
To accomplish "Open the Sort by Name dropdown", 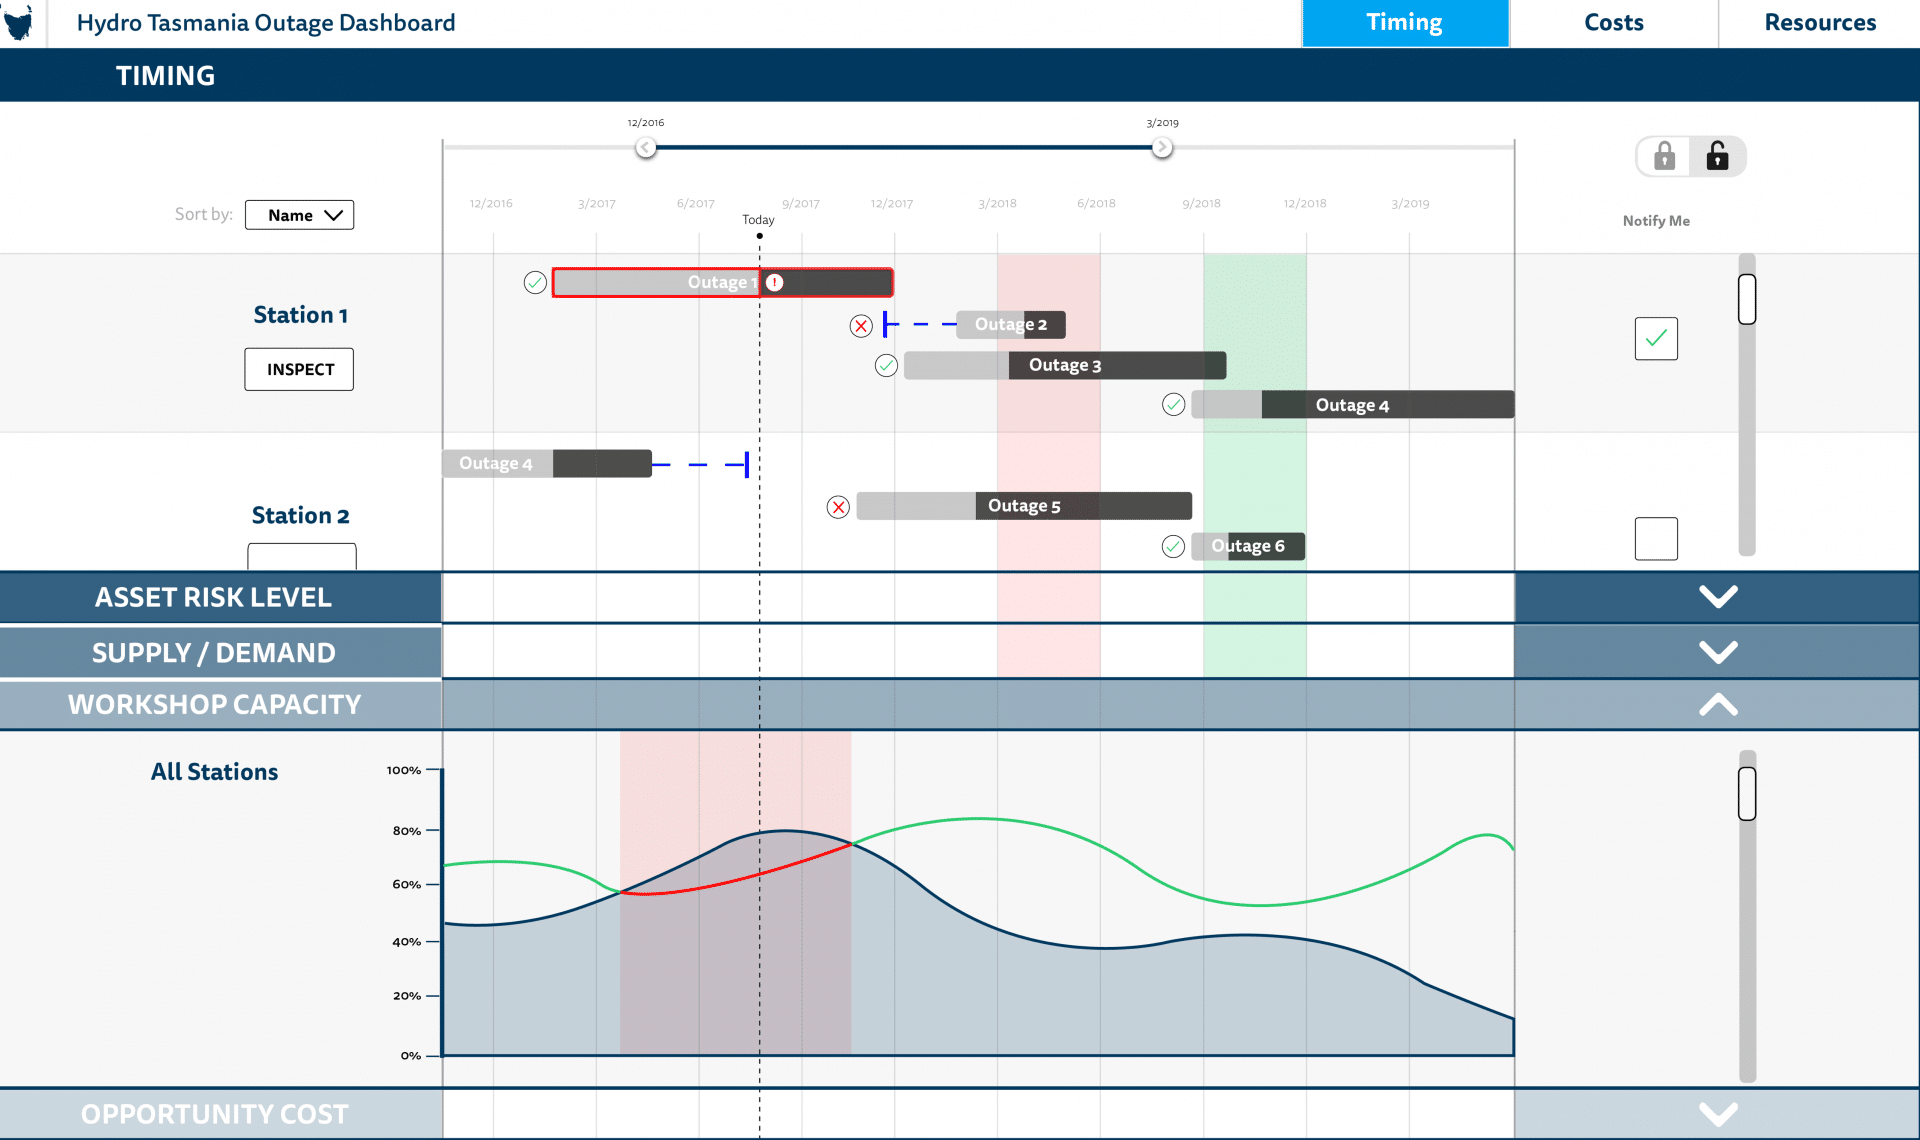I will (x=299, y=214).
